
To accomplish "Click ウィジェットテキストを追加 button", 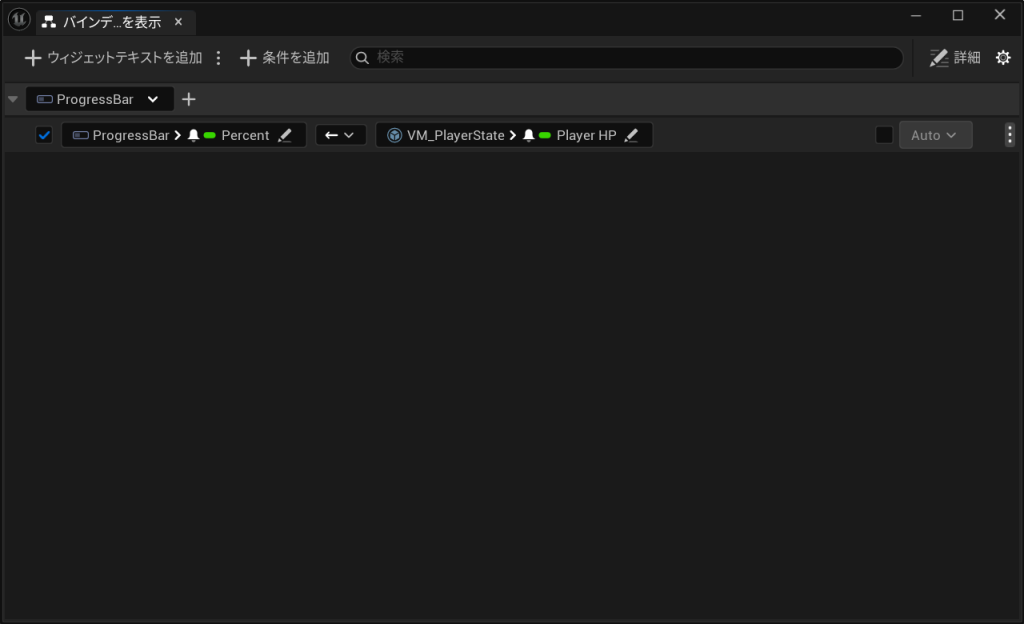I will click(x=113, y=58).
